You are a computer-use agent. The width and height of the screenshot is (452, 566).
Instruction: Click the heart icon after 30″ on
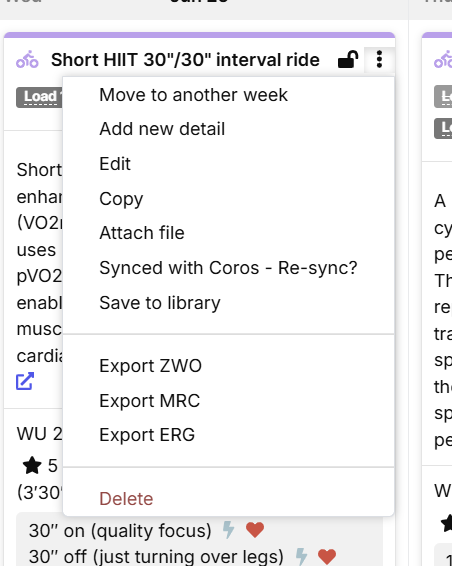point(255,530)
